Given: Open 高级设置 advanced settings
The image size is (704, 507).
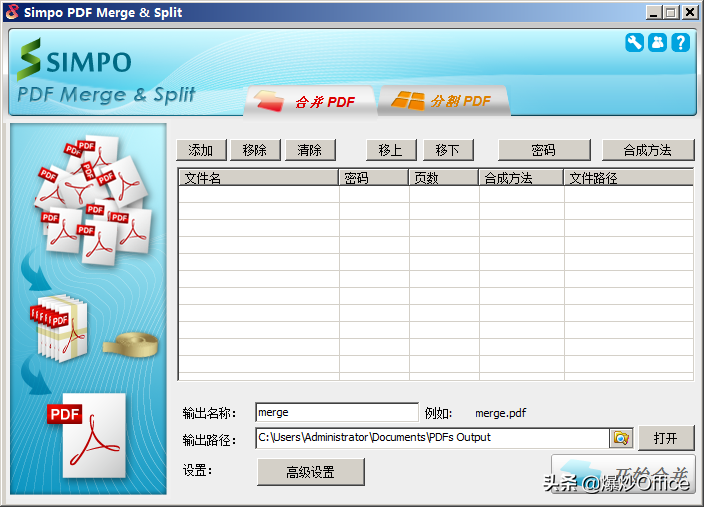Looking at the screenshot, I should (311, 472).
